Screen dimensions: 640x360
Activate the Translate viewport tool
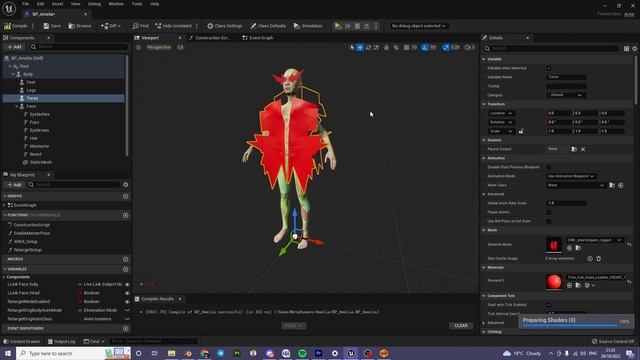coord(360,47)
